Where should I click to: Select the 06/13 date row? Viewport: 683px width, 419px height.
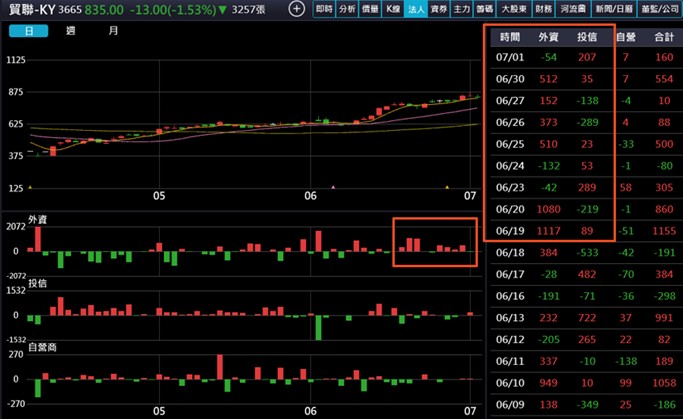pyautogui.click(x=586, y=318)
